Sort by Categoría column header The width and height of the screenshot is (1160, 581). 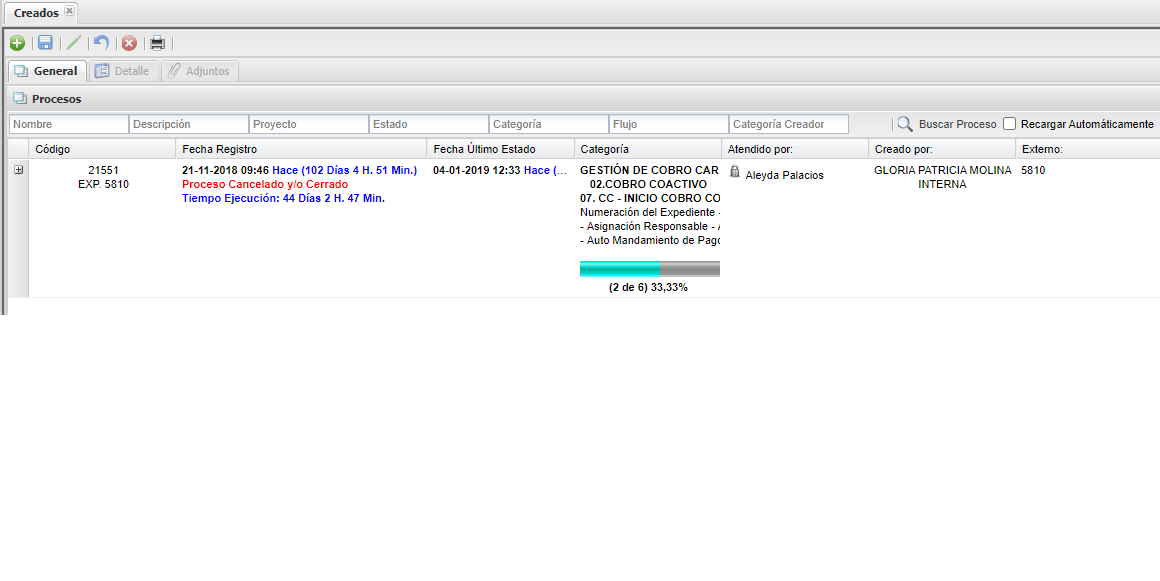click(x=648, y=150)
